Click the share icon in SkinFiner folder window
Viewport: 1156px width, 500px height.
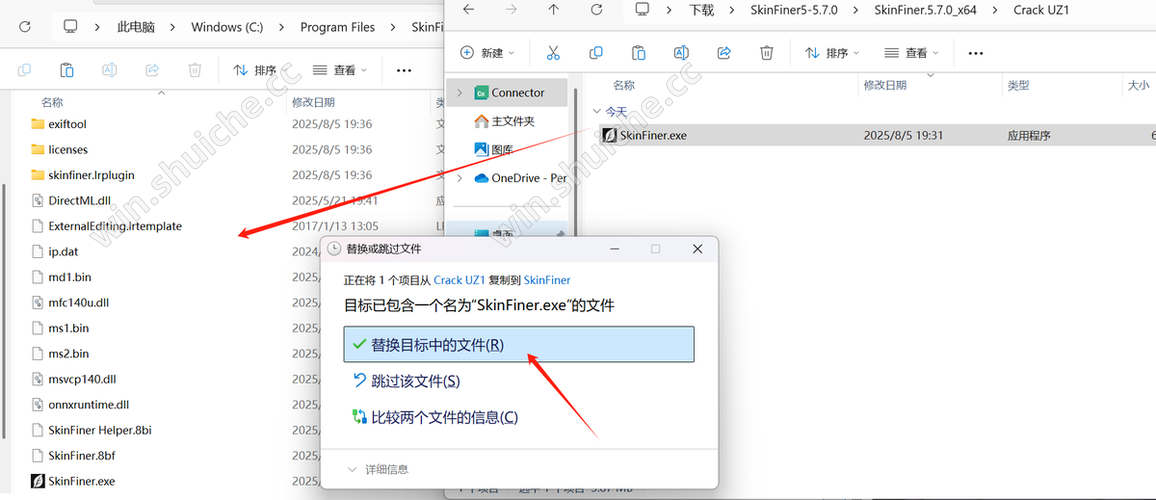pyautogui.click(x=152, y=70)
